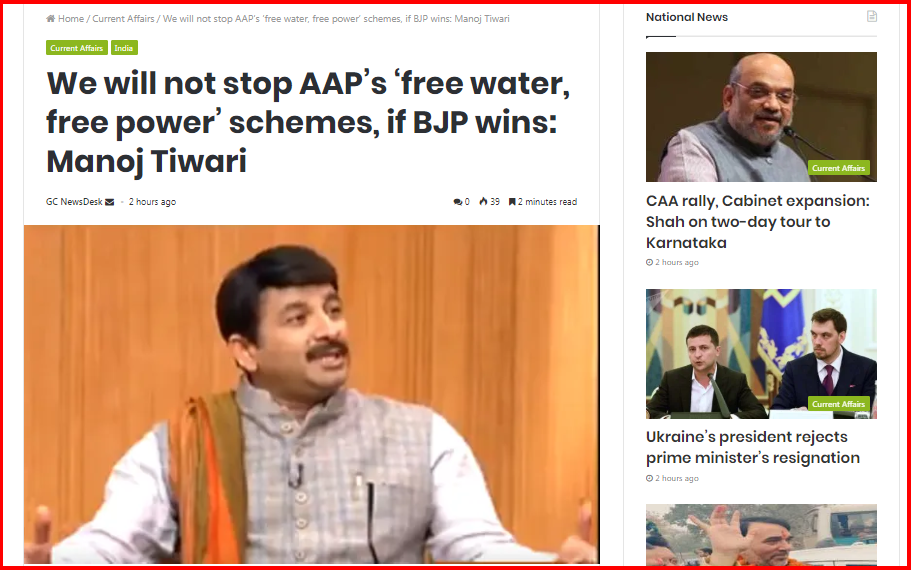Click the flame views icon

tap(483, 202)
